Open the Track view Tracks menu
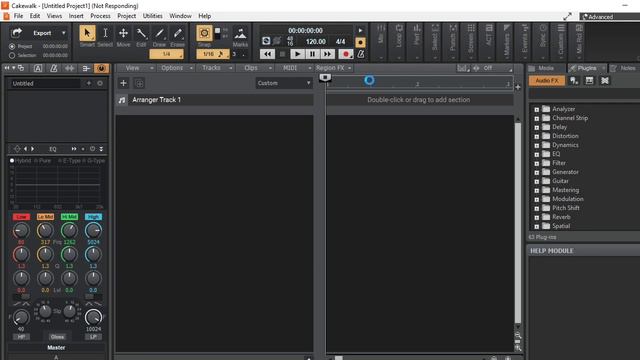Viewport: 640px width, 360px height. click(x=211, y=68)
